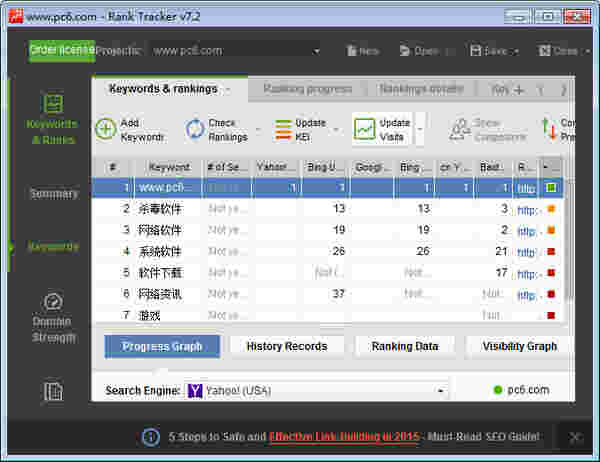Click the orange swatch in 杀毒软件 row
Viewport: 600px width, 462px height.
[x=551, y=209]
